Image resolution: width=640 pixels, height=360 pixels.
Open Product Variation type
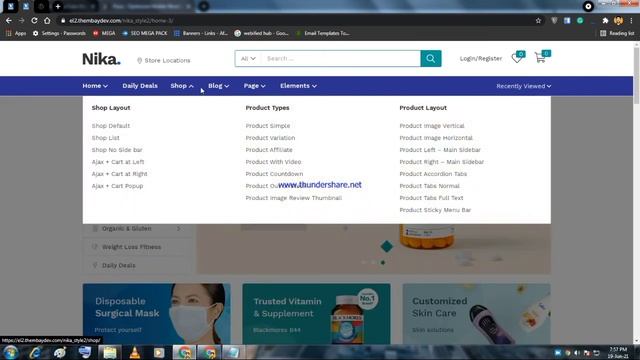tap(270, 138)
